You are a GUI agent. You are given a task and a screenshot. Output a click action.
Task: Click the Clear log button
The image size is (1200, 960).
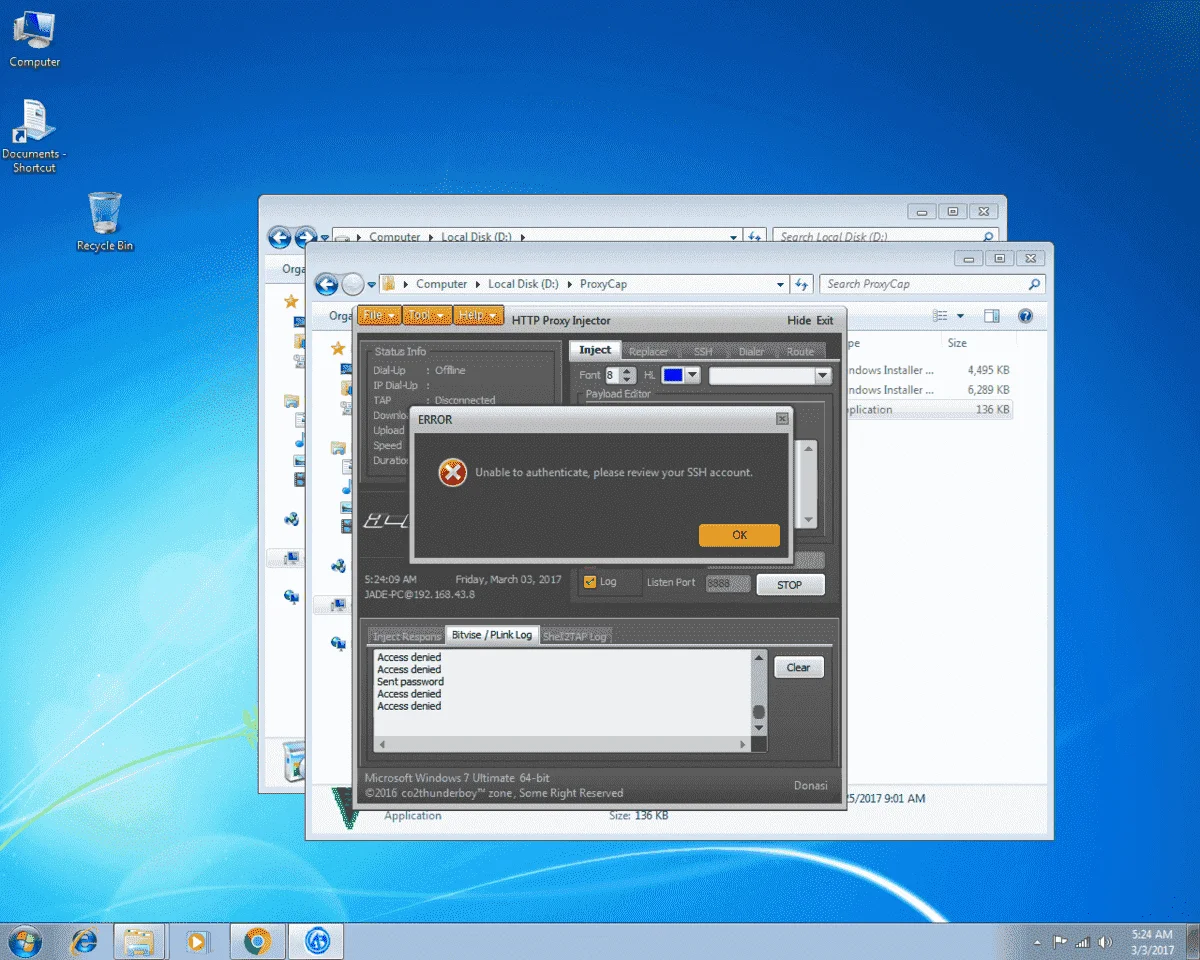pos(798,667)
